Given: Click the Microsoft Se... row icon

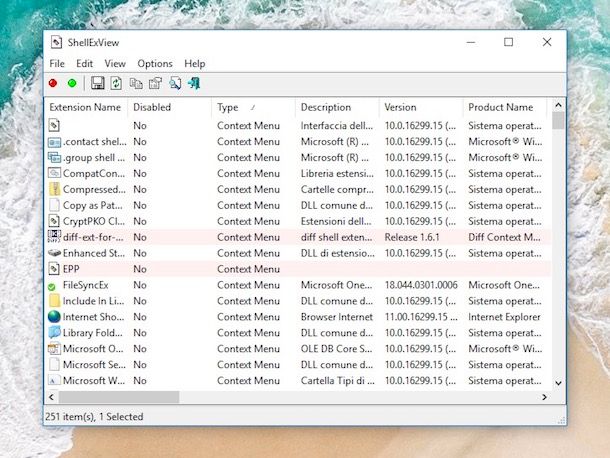Looking at the screenshot, I should tap(54, 365).
